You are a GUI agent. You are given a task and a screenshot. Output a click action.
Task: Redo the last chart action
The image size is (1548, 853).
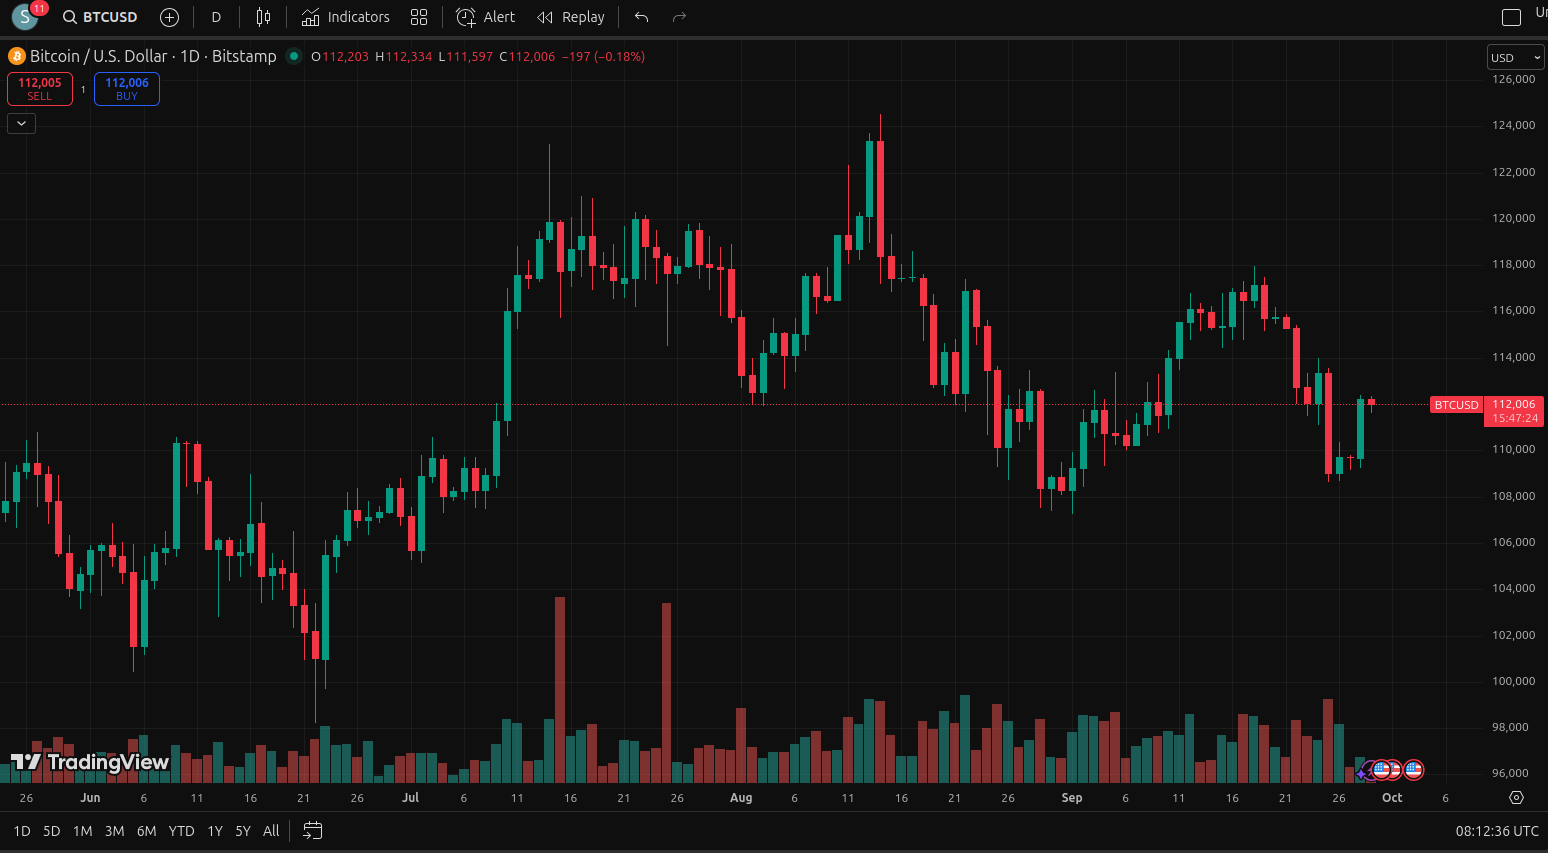(x=680, y=17)
